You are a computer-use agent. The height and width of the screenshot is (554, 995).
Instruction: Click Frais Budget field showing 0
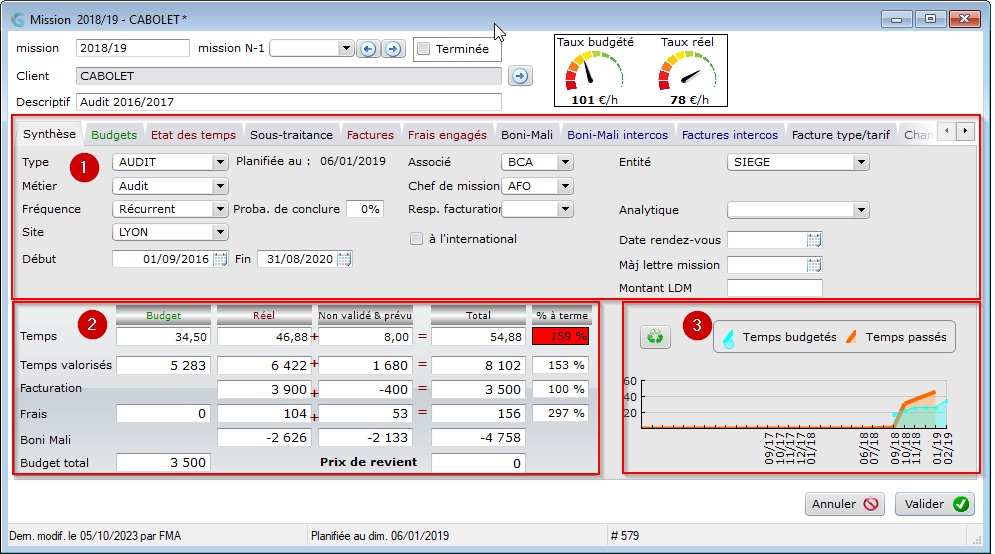click(x=163, y=414)
